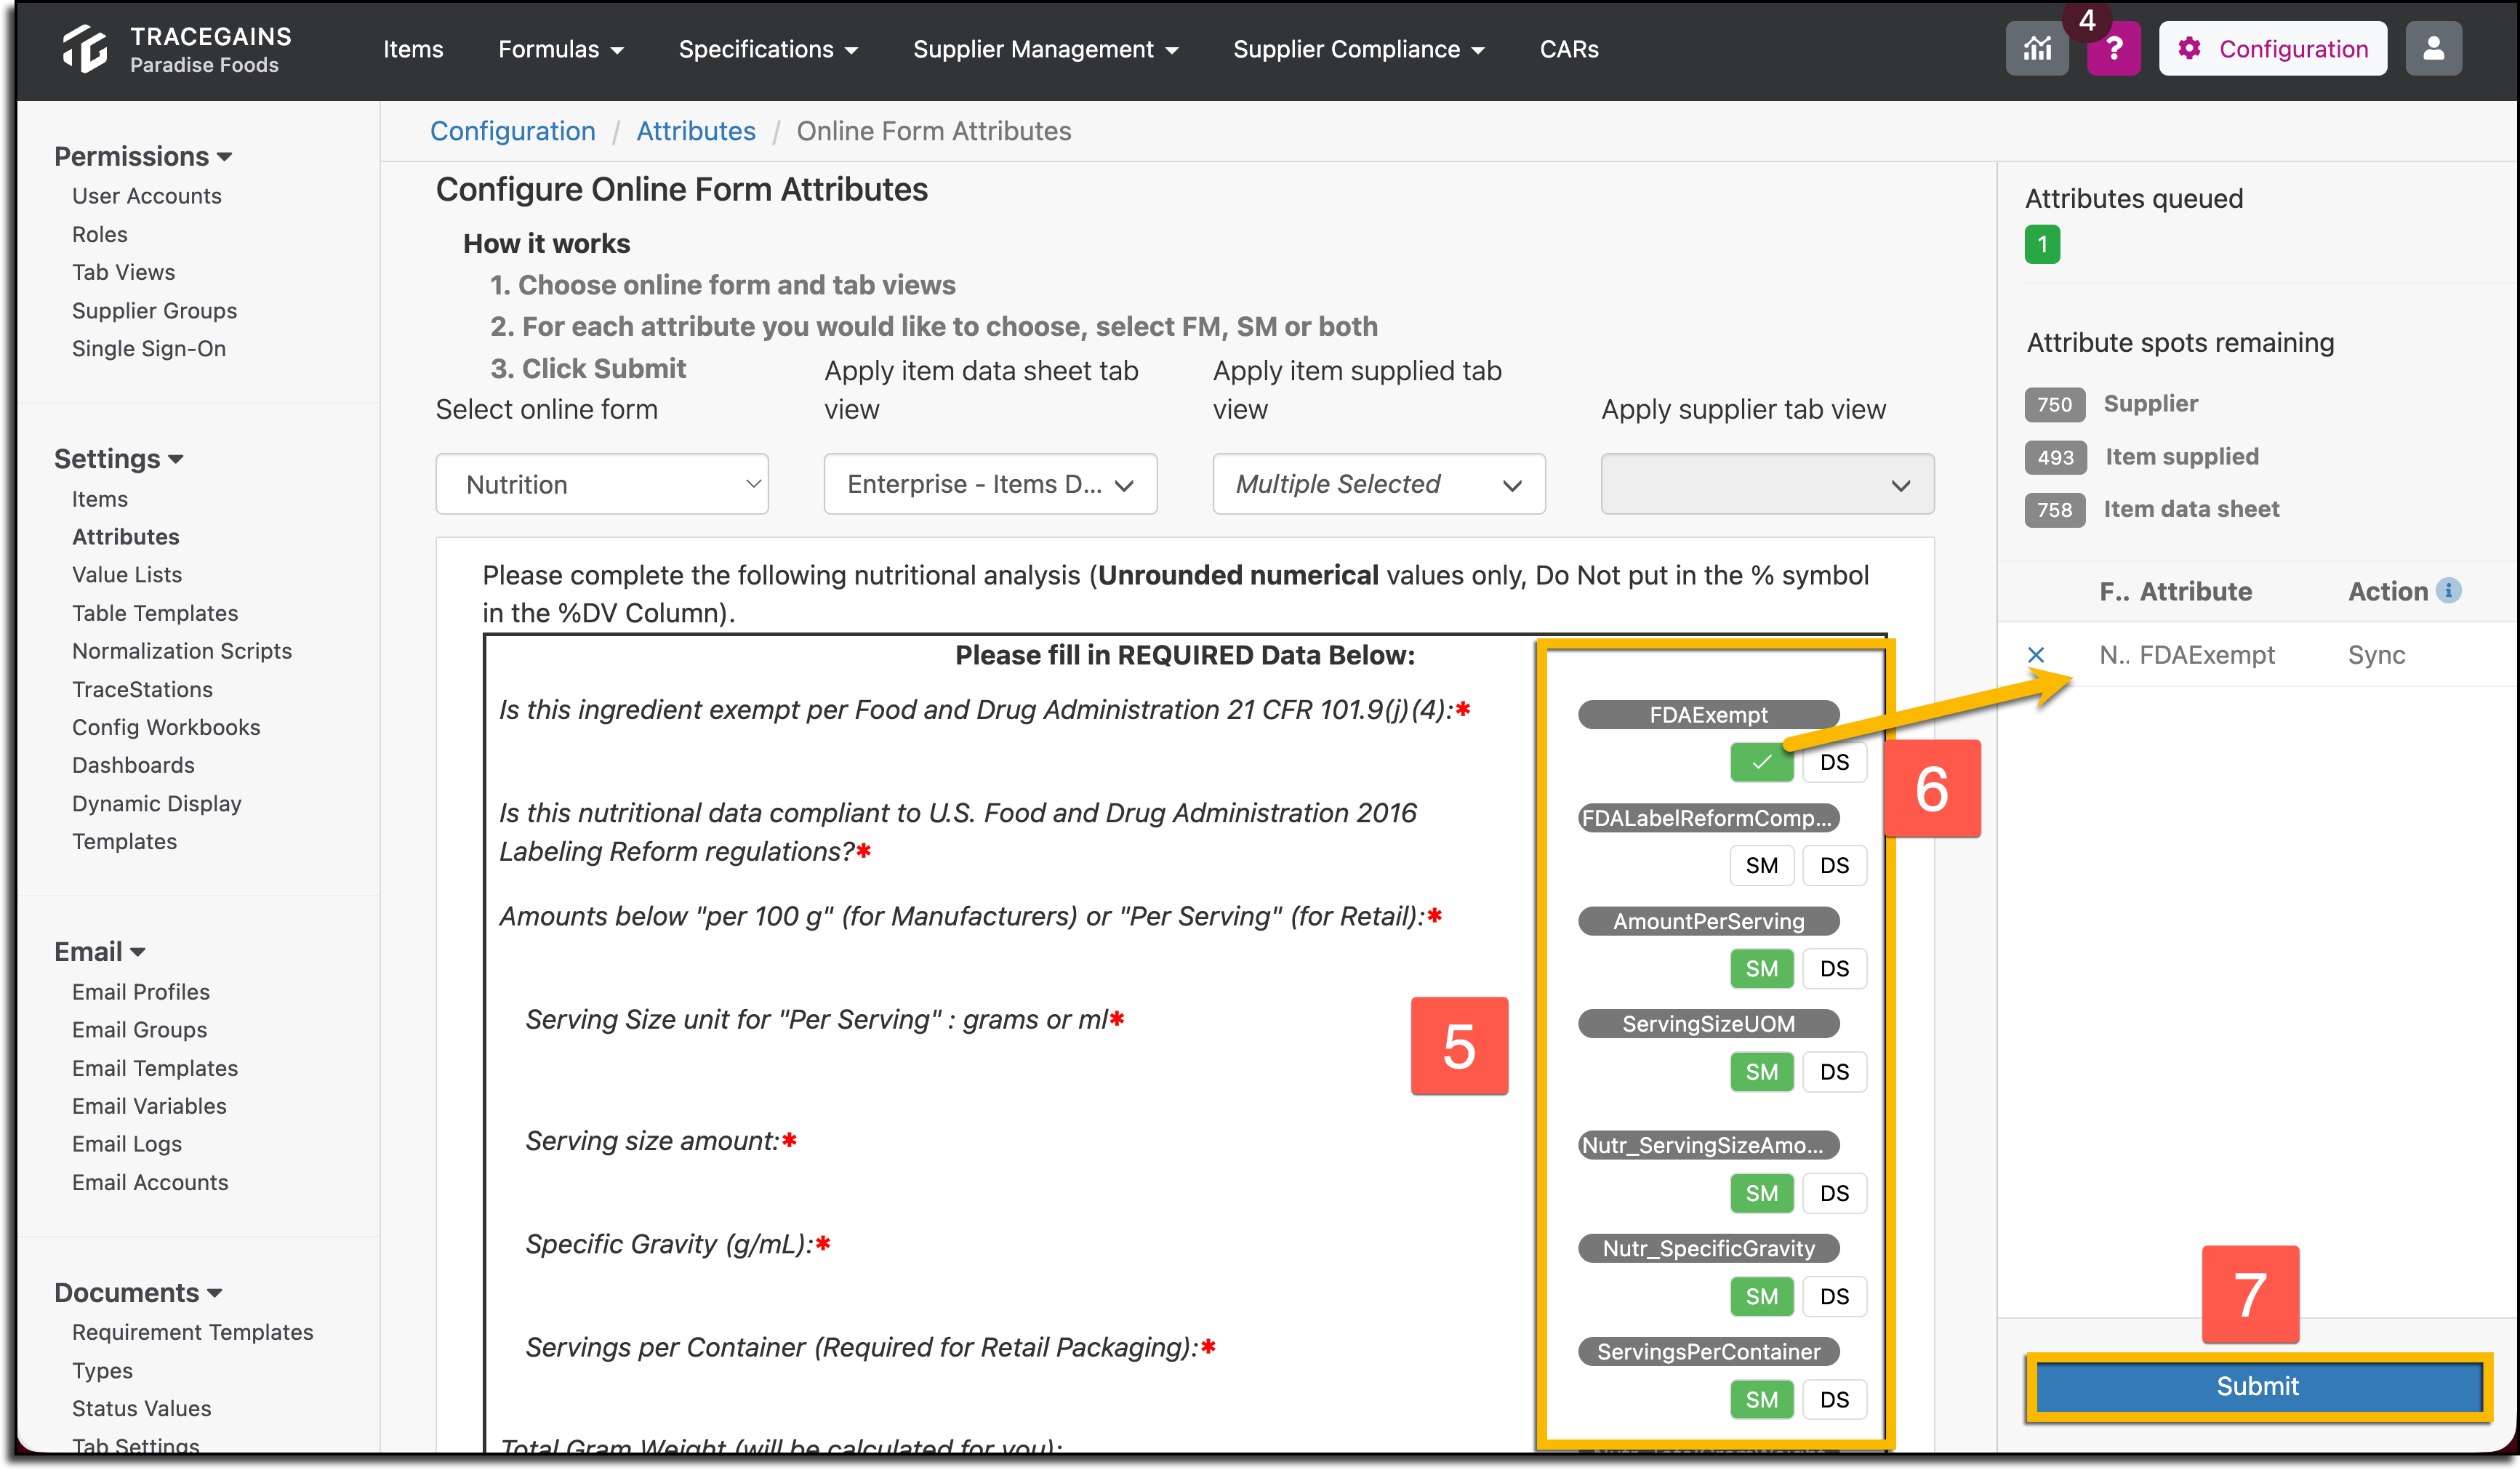Follow the Attributes breadcrumb link
2520x1470 pixels.
(696, 131)
